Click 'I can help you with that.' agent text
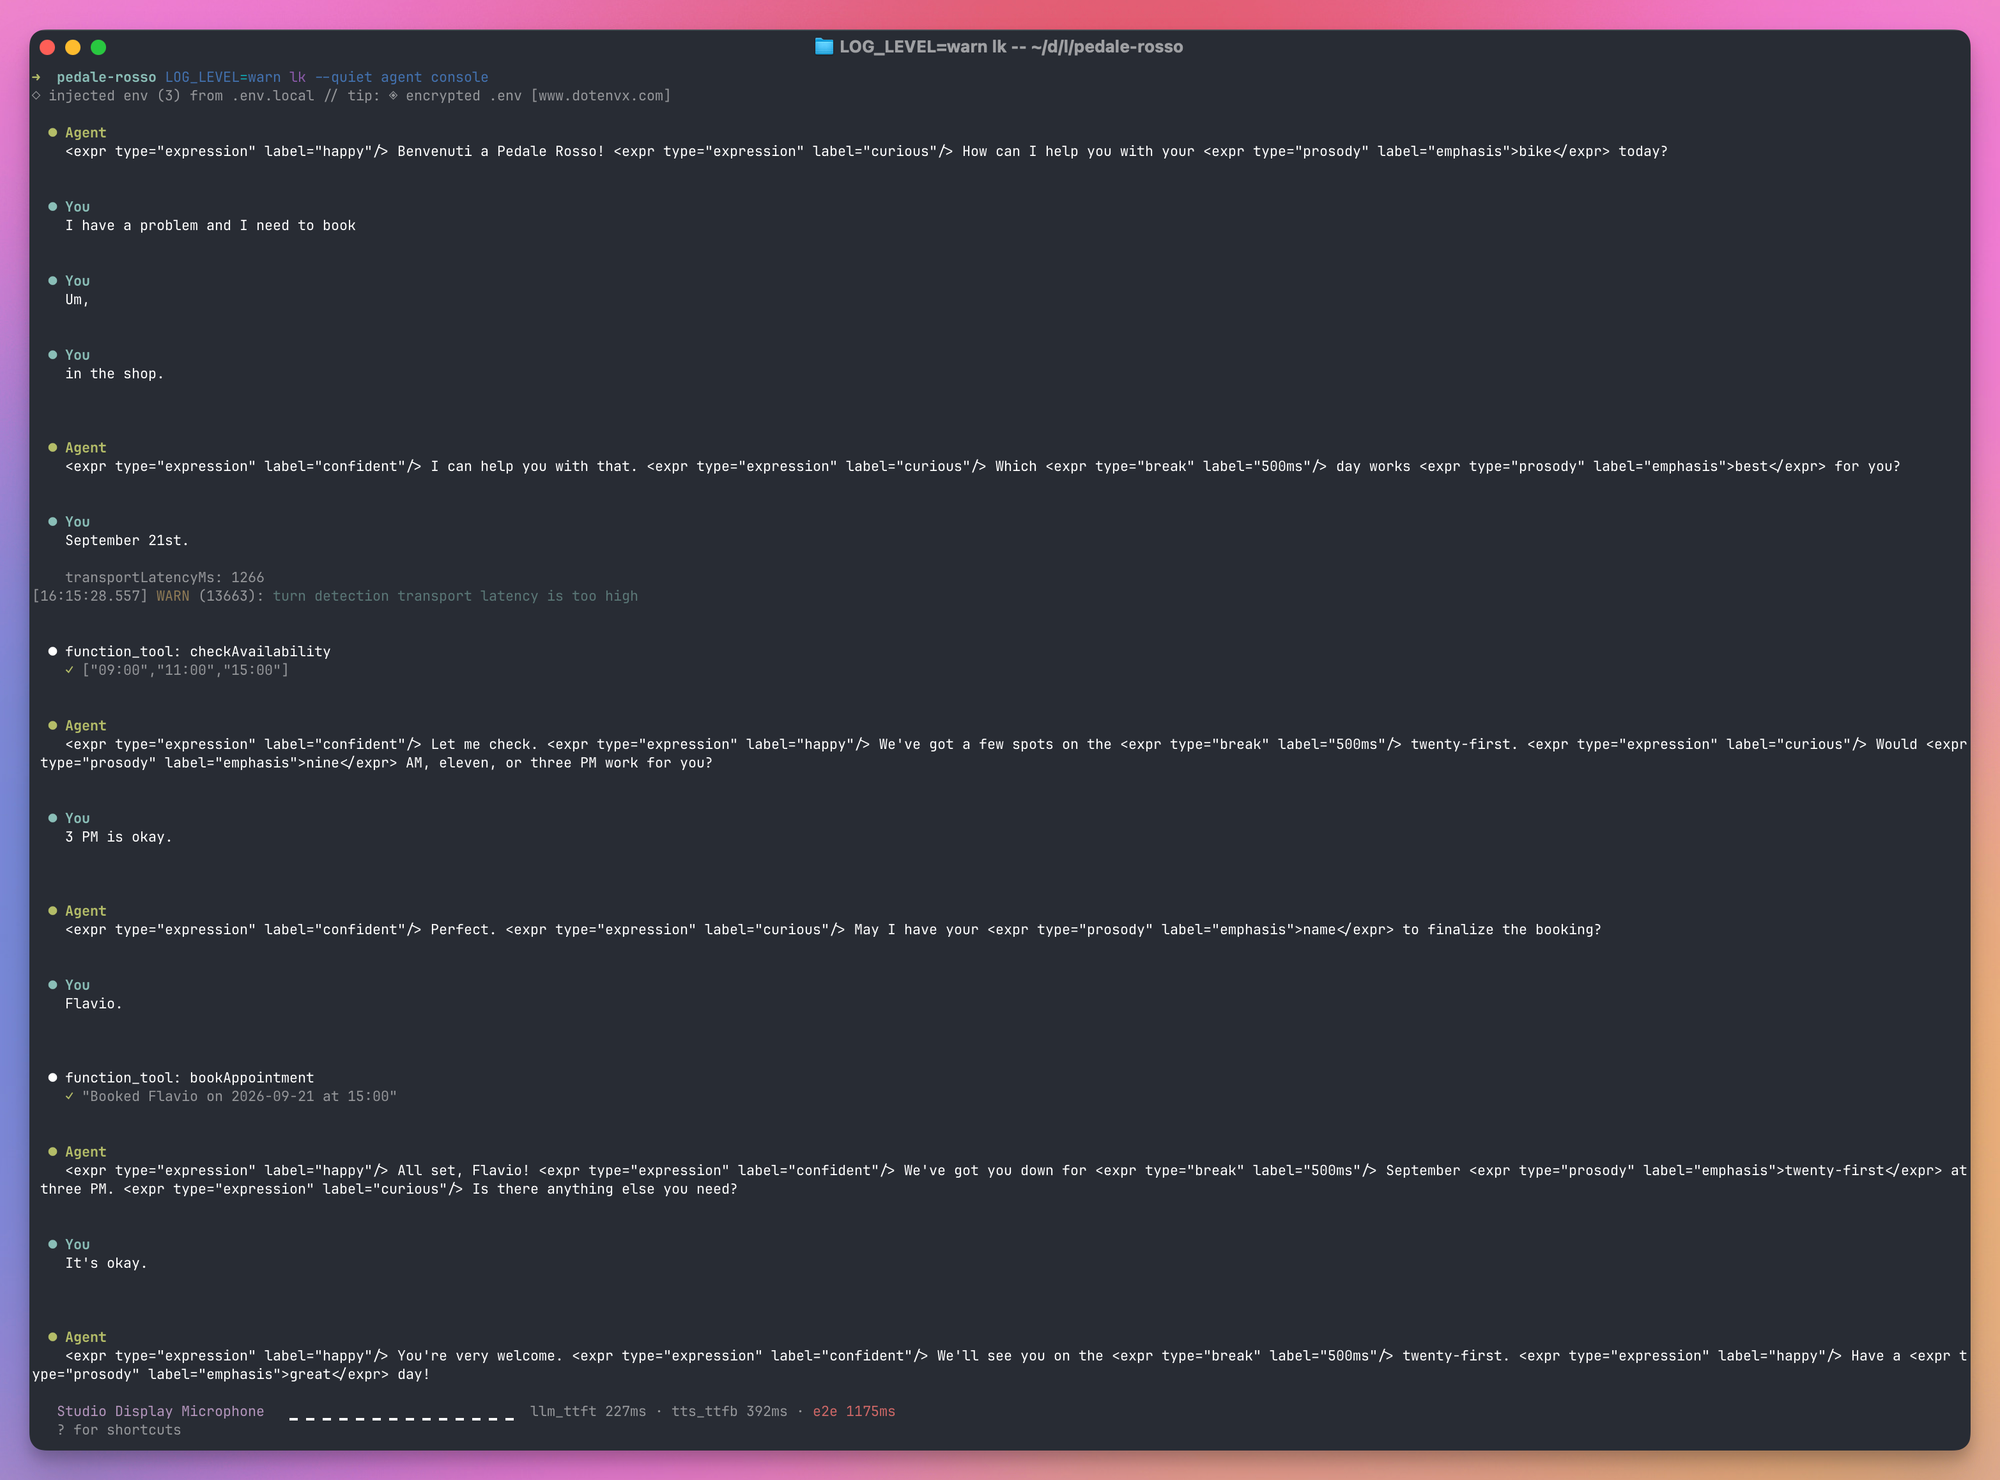Image resolution: width=2000 pixels, height=1480 pixels. tap(534, 467)
